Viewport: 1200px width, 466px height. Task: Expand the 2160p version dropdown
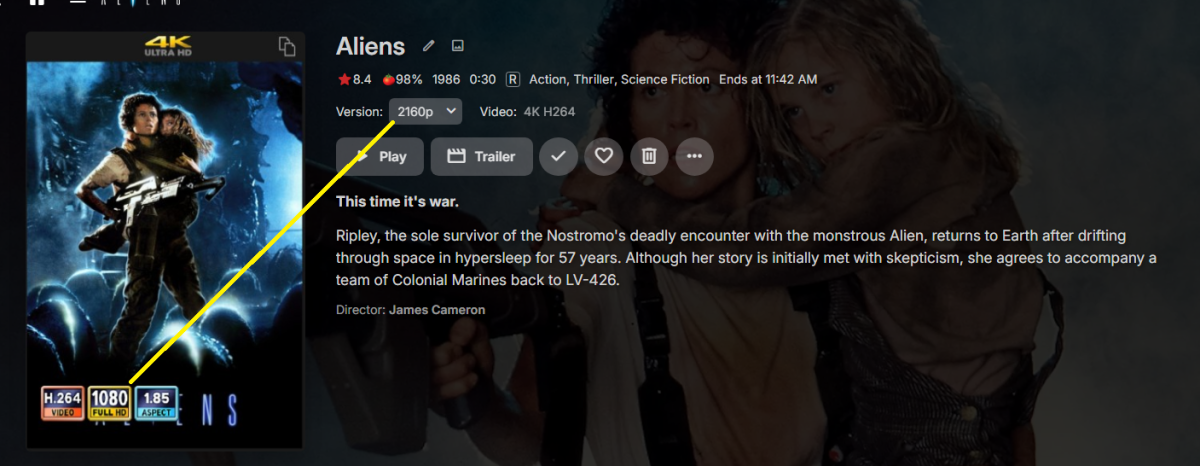pyautogui.click(x=426, y=111)
